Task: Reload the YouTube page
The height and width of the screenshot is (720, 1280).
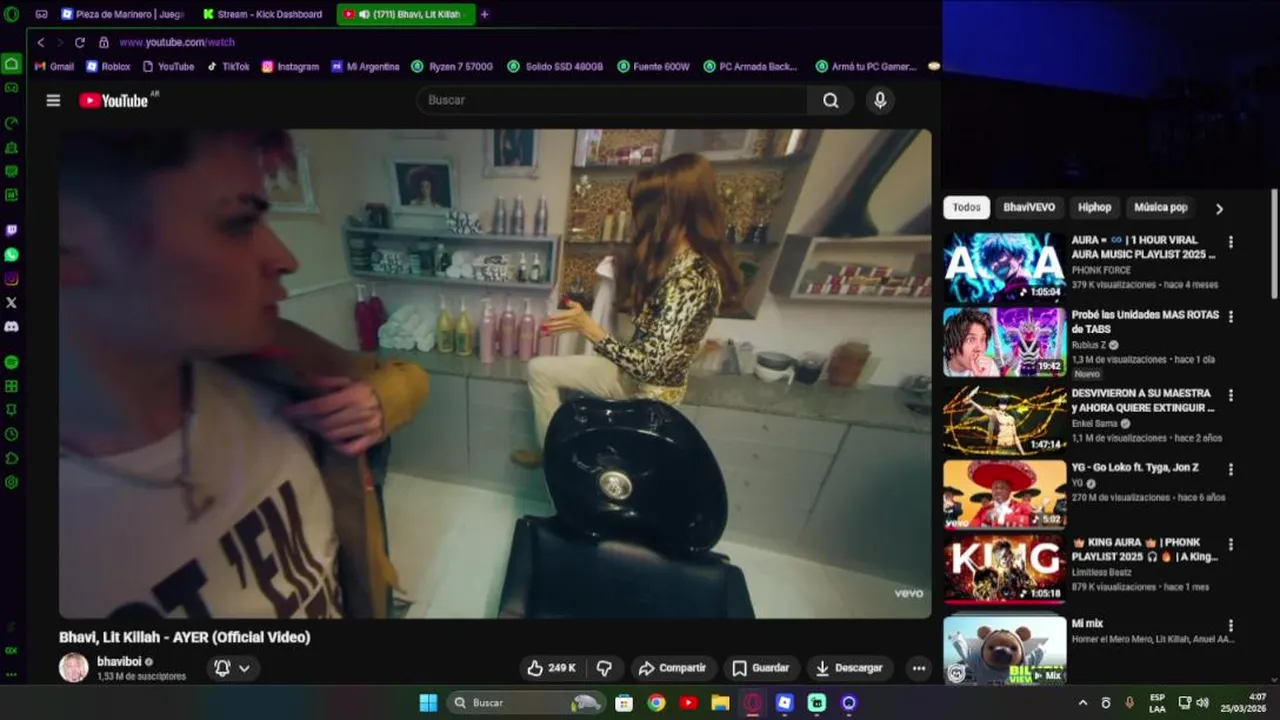Action: [80, 42]
